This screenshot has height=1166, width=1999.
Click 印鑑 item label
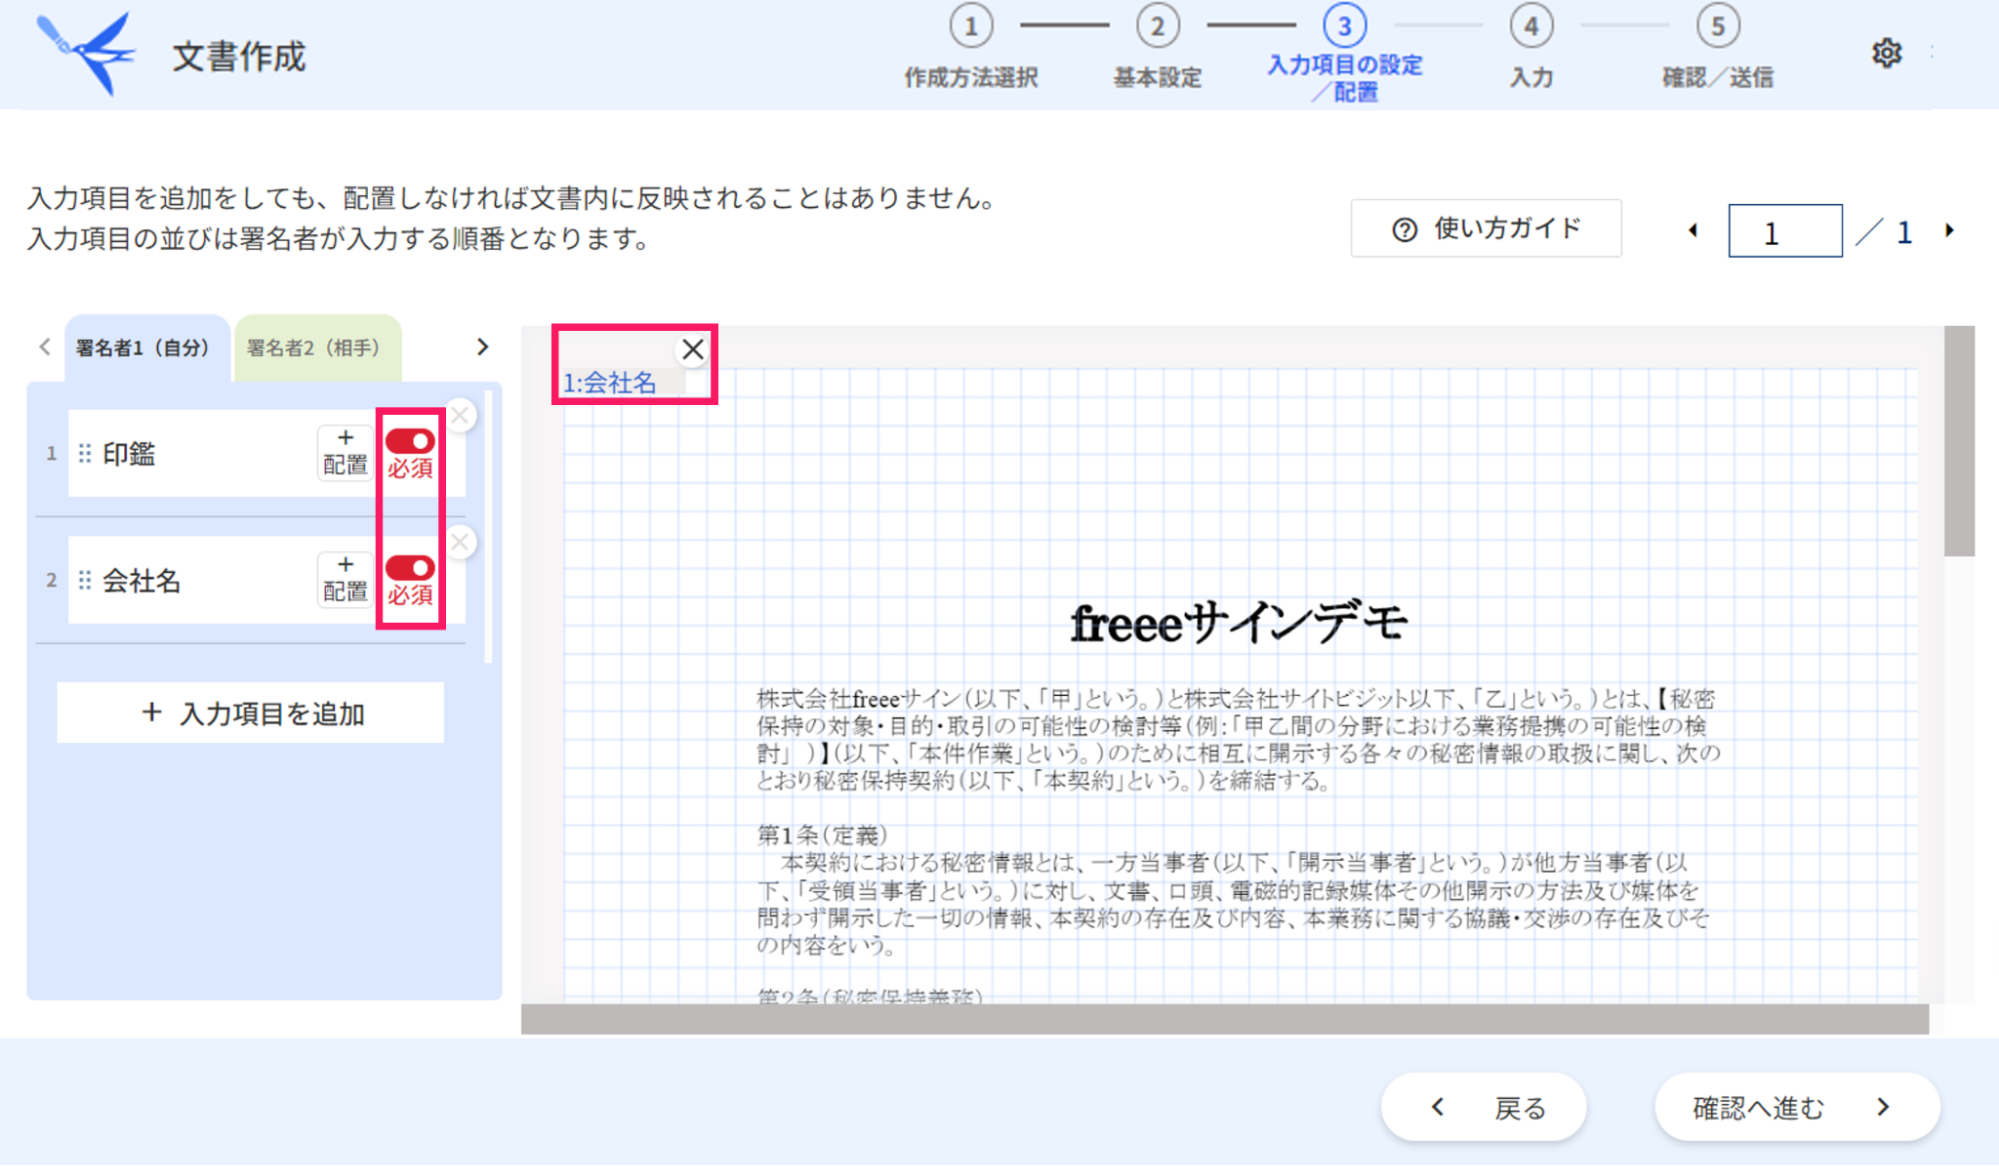tap(129, 454)
